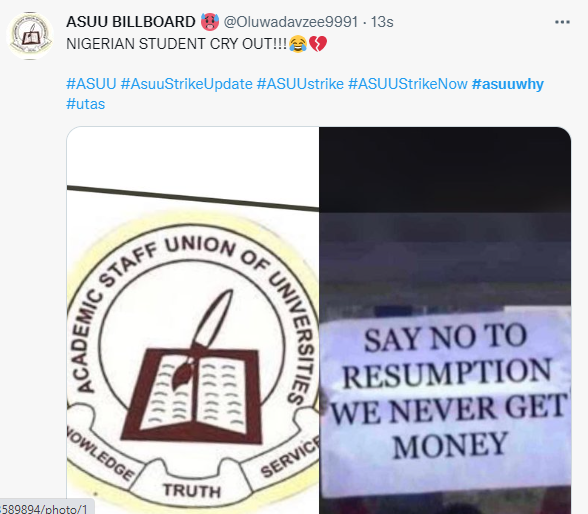The height and width of the screenshot is (514, 588).
Task: Open the ASUU BILLBOARD display name link
Action: [130, 22]
